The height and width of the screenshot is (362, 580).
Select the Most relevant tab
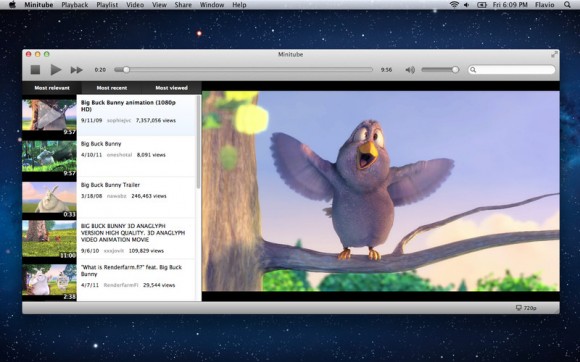pyautogui.click(x=52, y=88)
